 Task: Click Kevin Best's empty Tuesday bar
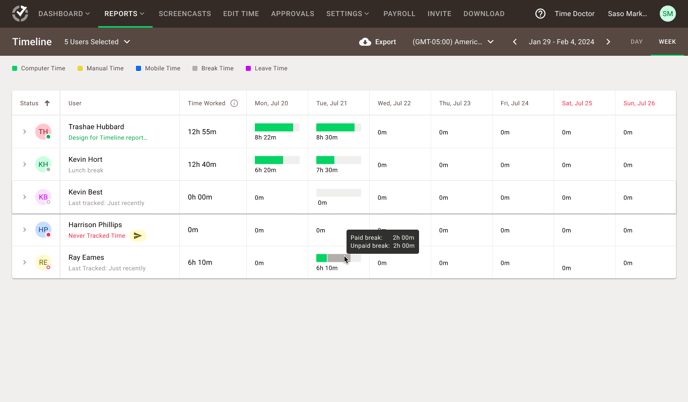tap(338, 193)
